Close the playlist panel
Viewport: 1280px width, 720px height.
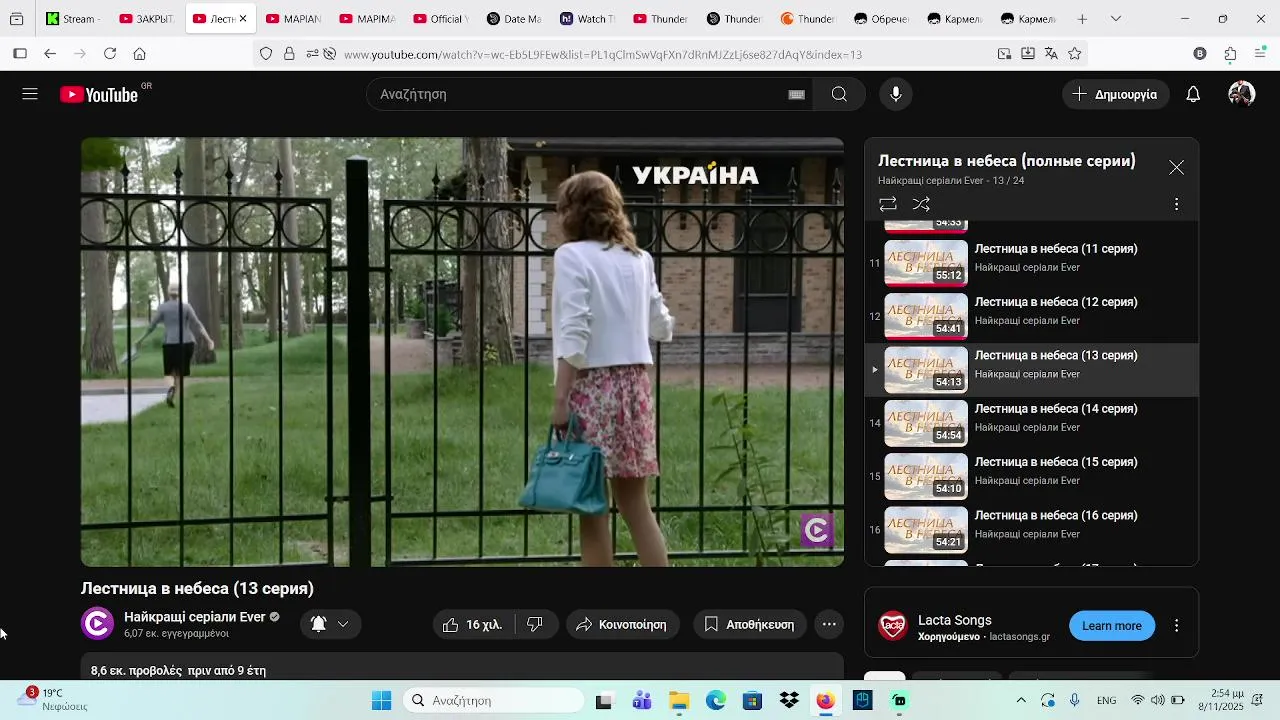tap(1176, 168)
